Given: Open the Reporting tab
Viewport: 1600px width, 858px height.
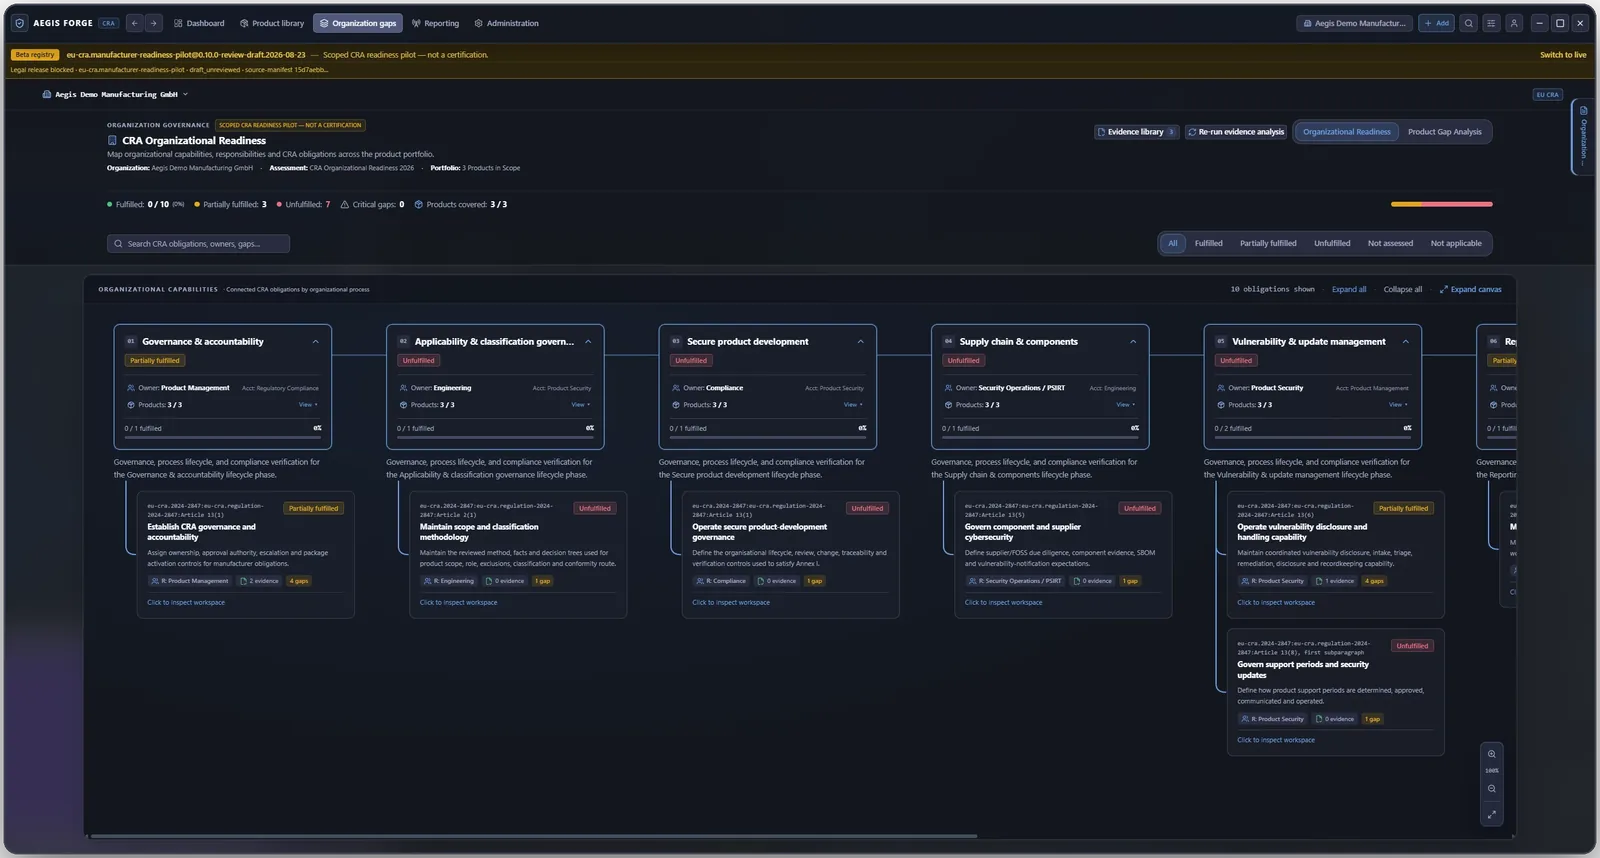Looking at the screenshot, I should pos(435,23).
